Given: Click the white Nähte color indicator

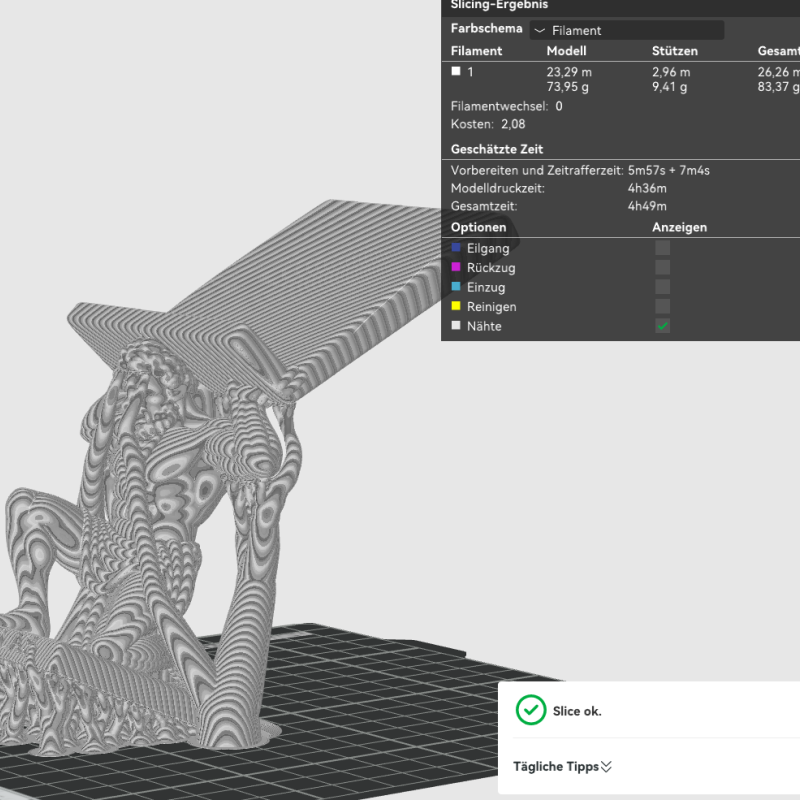Looking at the screenshot, I should tap(458, 326).
